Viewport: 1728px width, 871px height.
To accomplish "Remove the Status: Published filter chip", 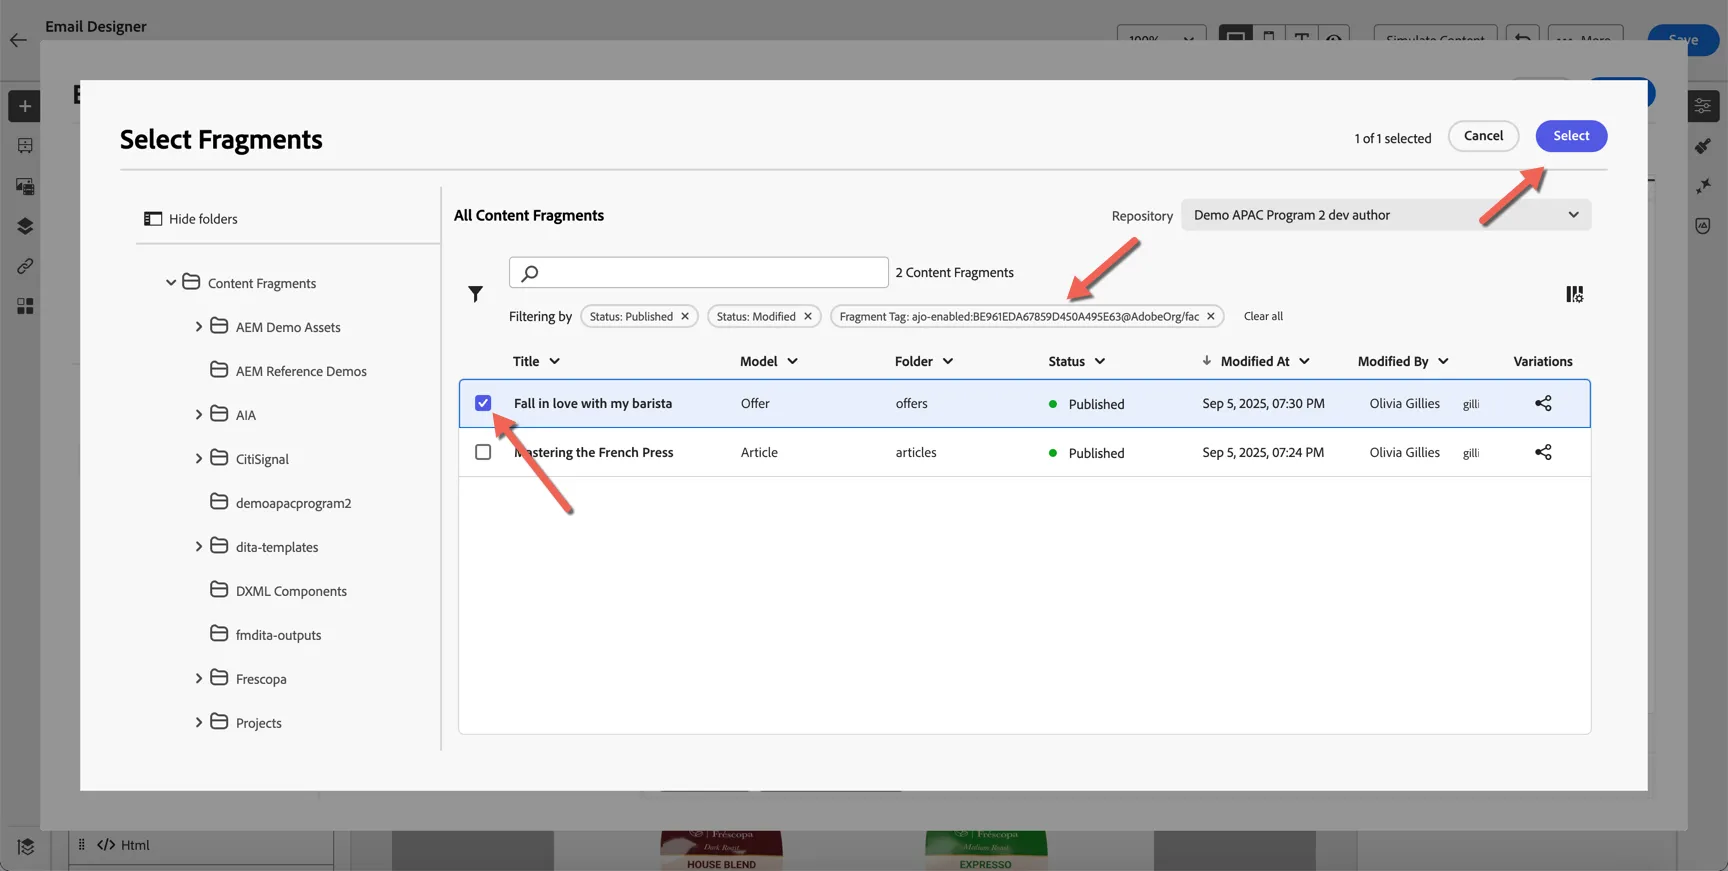I will point(685,316).
